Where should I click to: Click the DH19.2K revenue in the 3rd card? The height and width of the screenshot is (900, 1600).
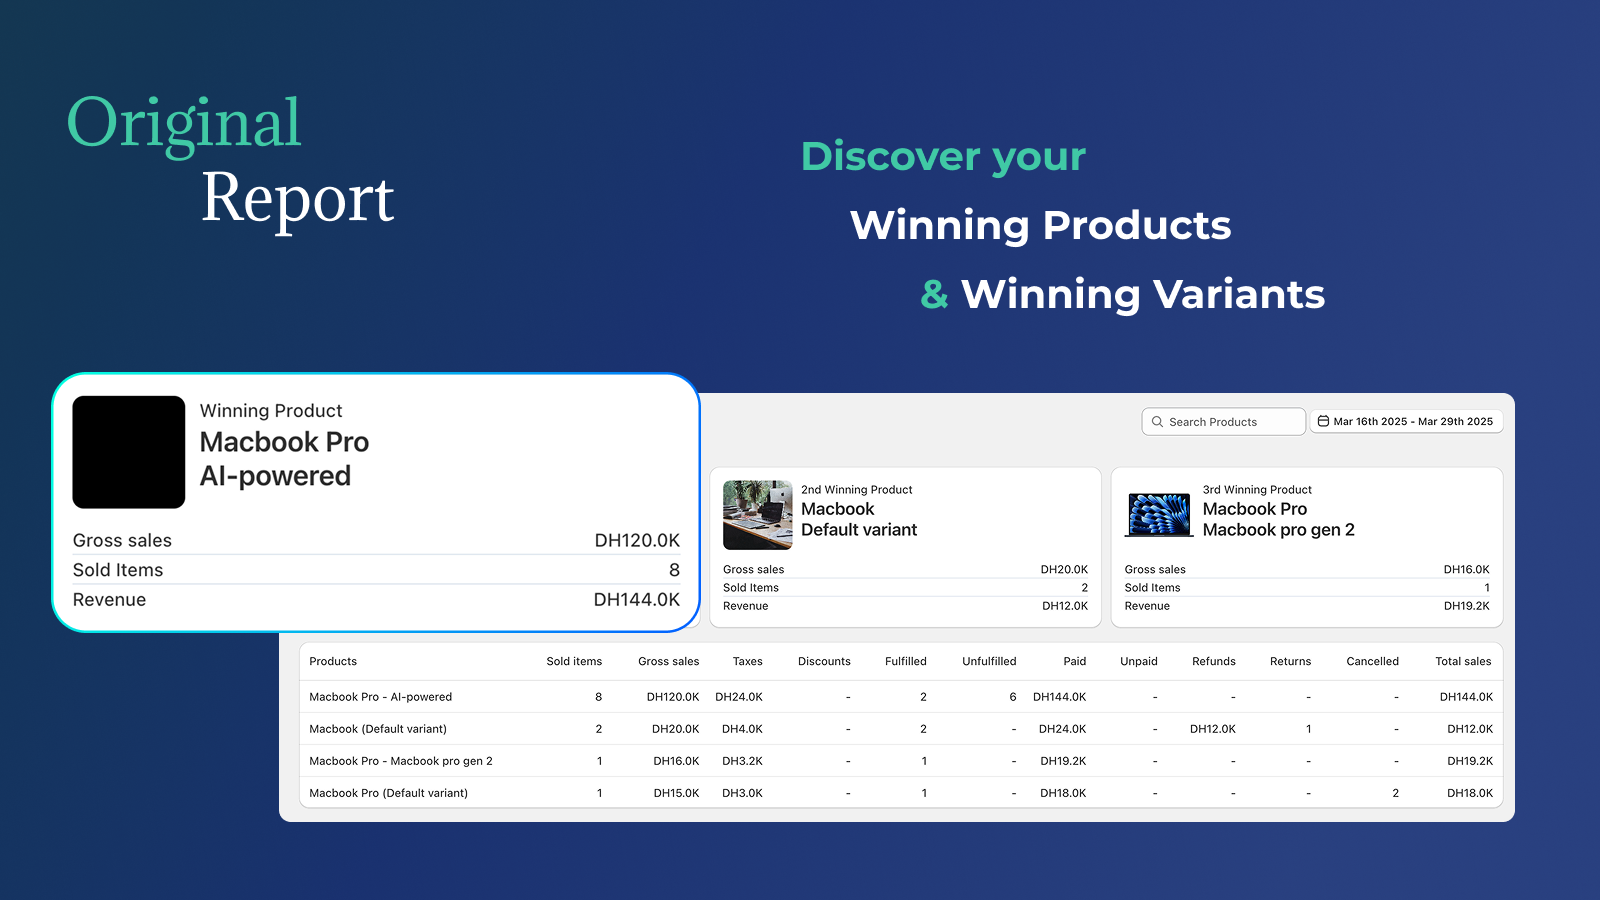pyautogui.click(x=1466, y=606)
